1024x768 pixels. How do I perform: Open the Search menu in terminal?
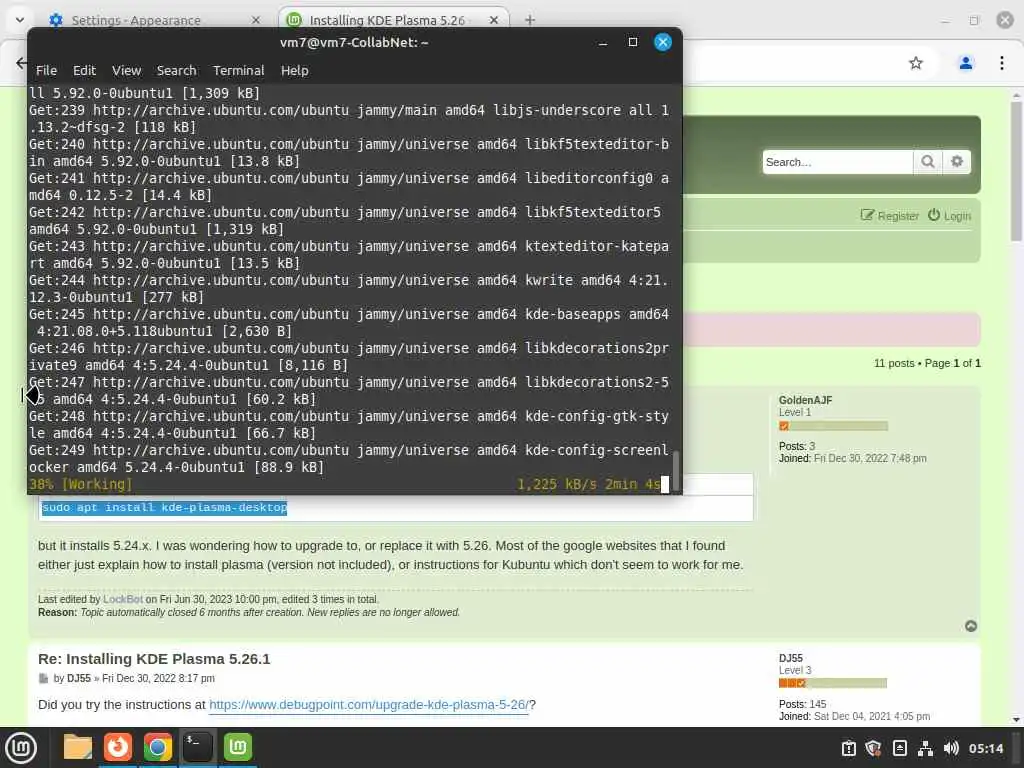coord(176,71)
